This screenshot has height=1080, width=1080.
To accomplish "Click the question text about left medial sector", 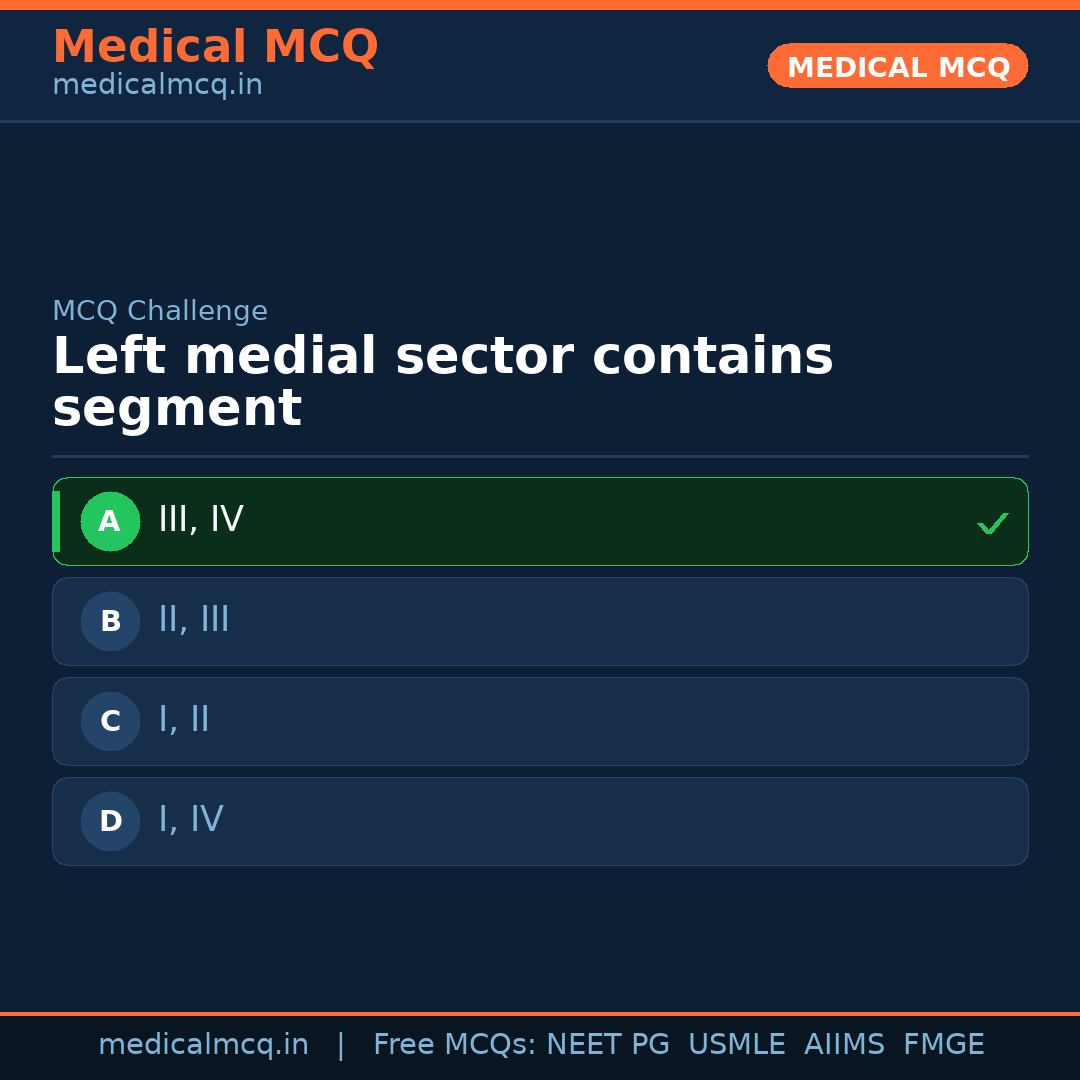I will pos(443,380).
